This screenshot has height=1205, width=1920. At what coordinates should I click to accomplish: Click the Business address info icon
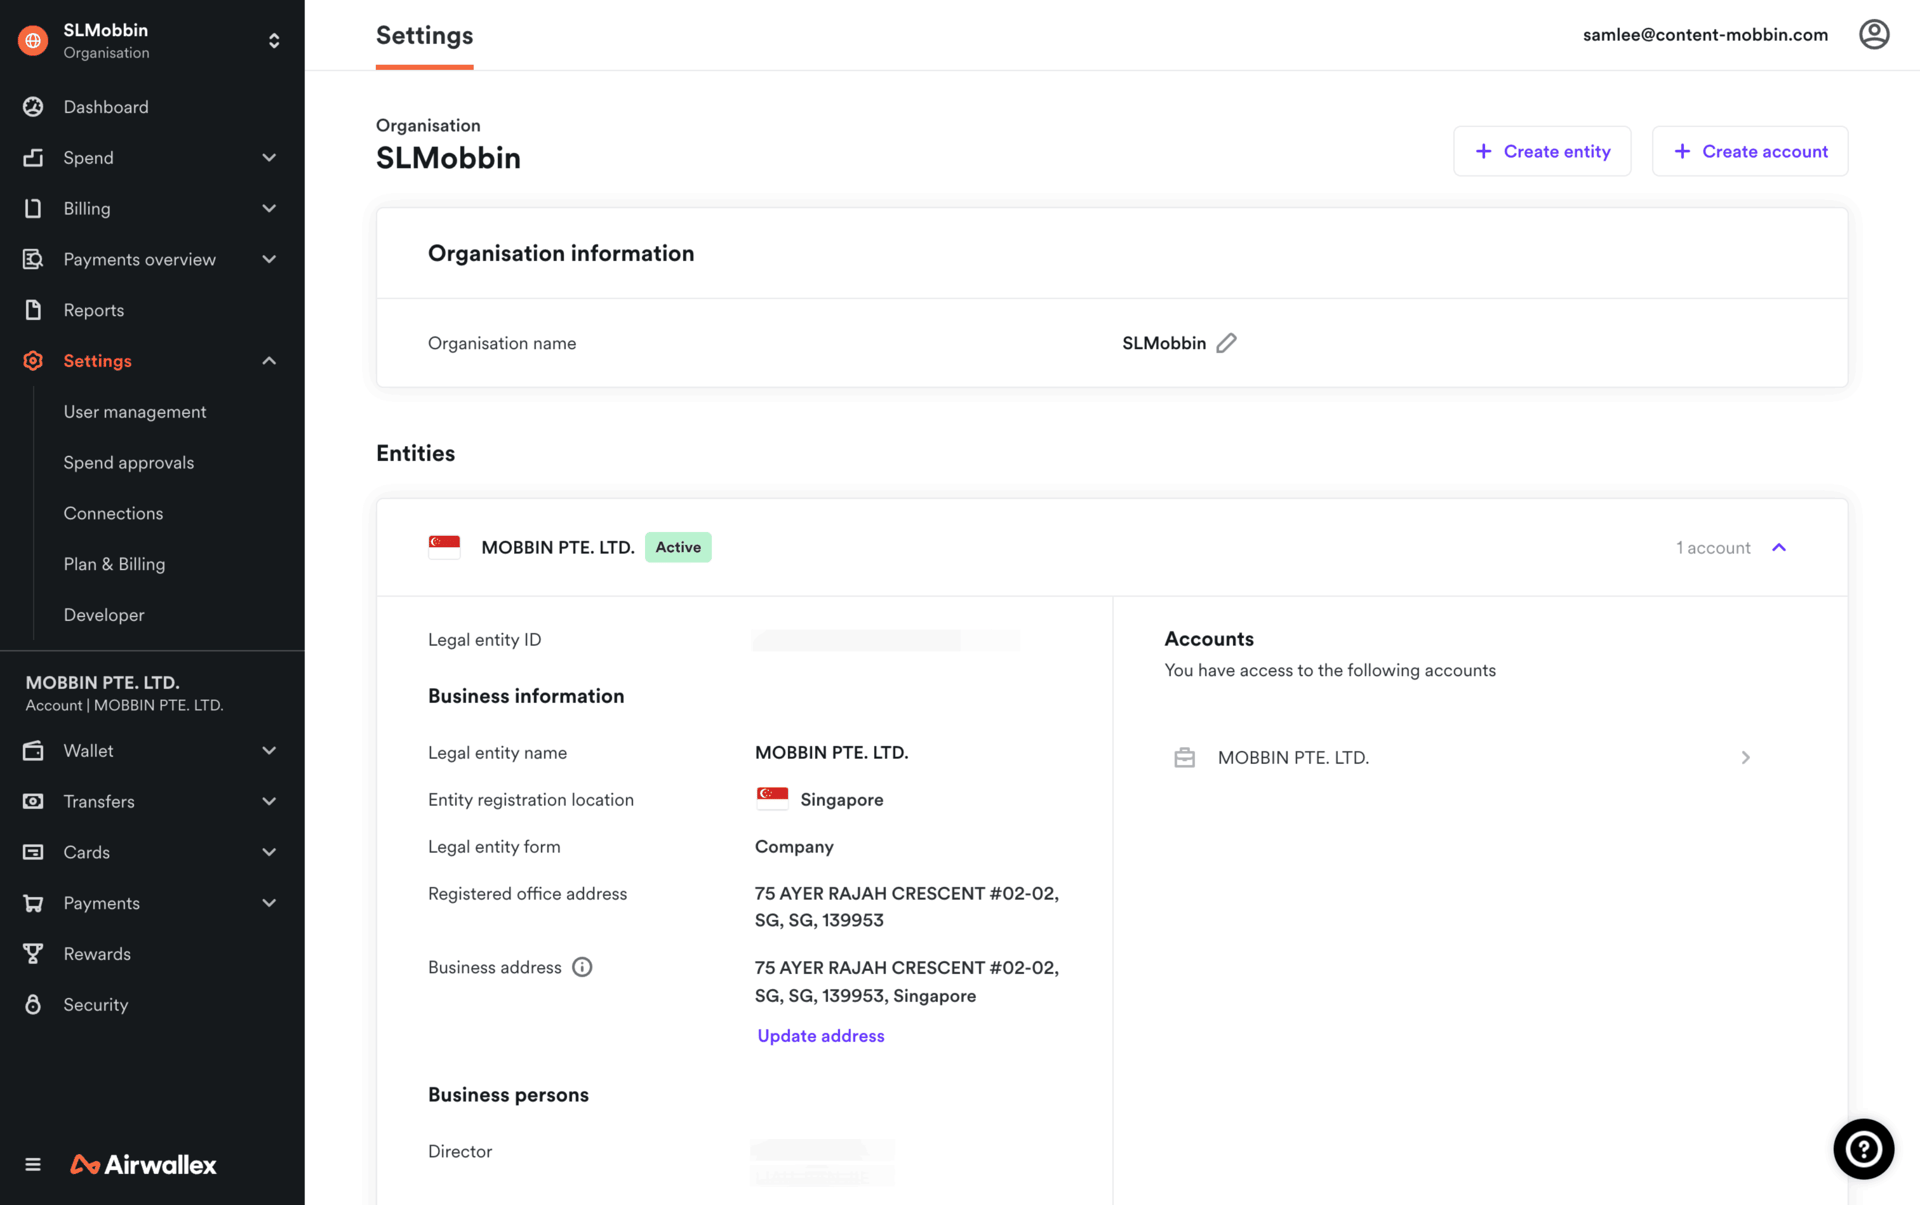point(582,967)
